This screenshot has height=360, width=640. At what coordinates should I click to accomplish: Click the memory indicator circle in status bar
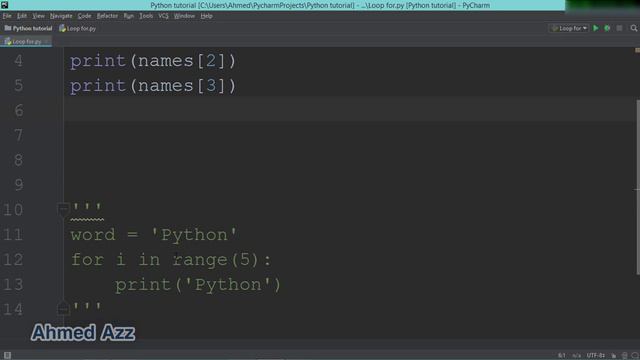635,356
